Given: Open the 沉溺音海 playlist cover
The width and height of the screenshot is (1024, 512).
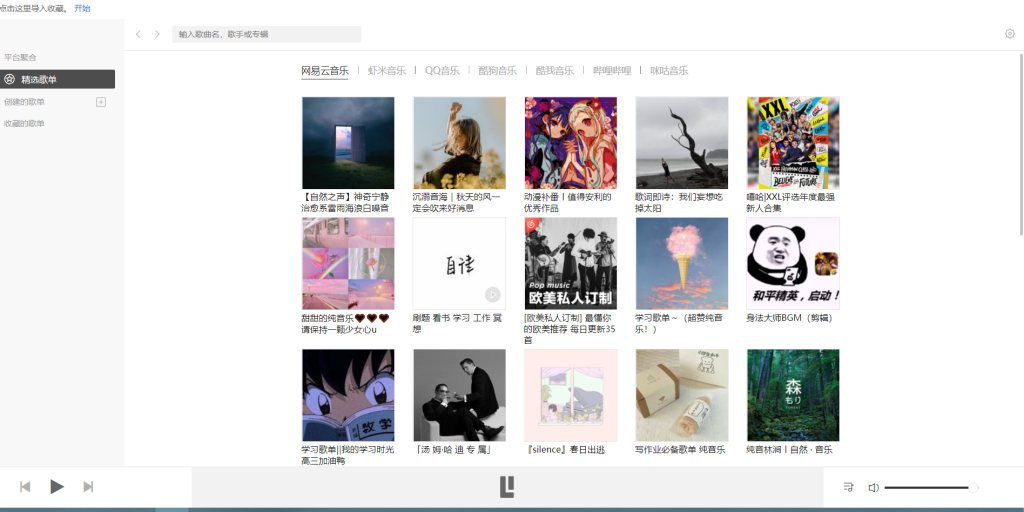Looking at the screenshot, I should tap(459, 143).
